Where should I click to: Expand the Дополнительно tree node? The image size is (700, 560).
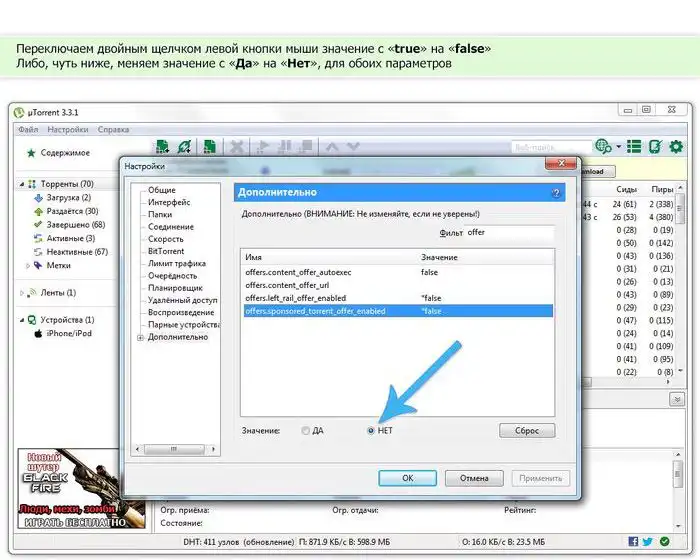[x=139, y=338]
